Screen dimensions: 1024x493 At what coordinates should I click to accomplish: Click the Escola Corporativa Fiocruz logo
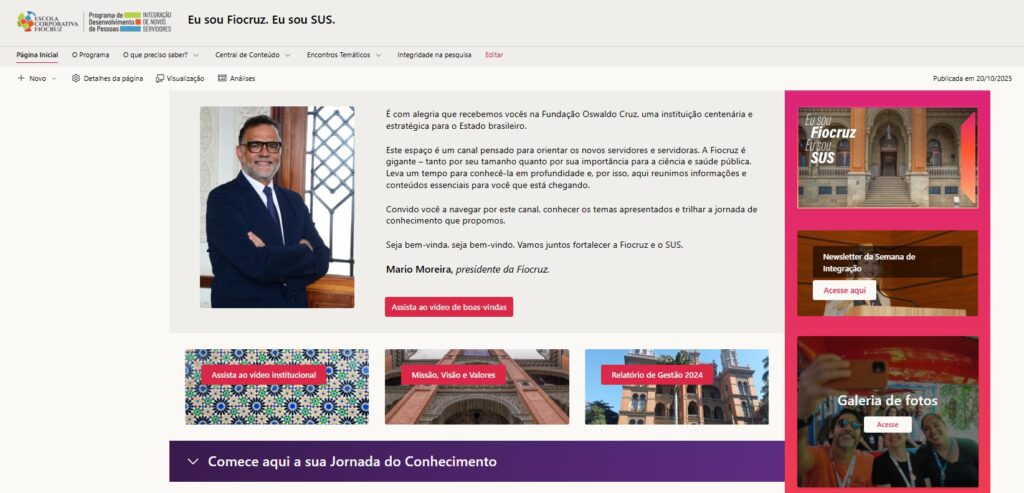[x=48, y=22]
